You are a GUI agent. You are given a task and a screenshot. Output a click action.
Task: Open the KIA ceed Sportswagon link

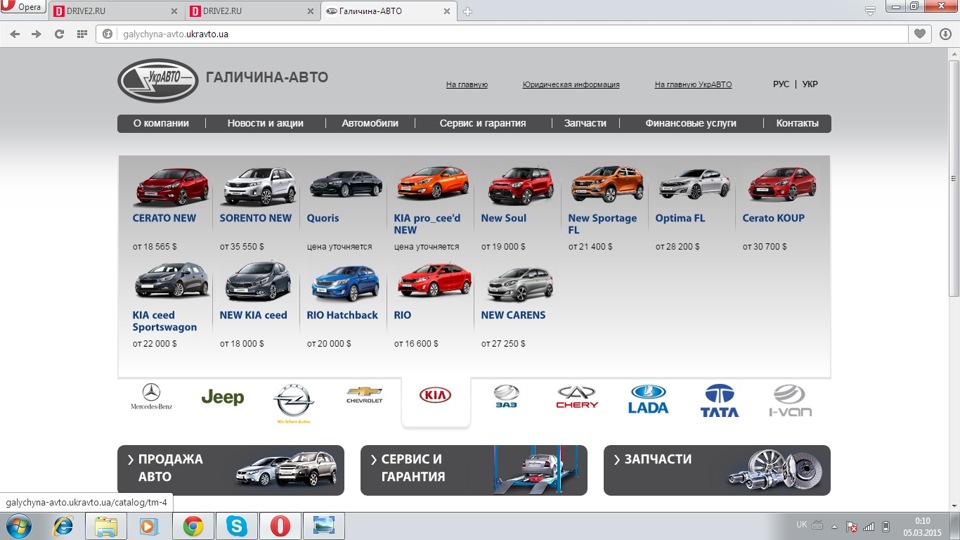[x=165, y=321]
